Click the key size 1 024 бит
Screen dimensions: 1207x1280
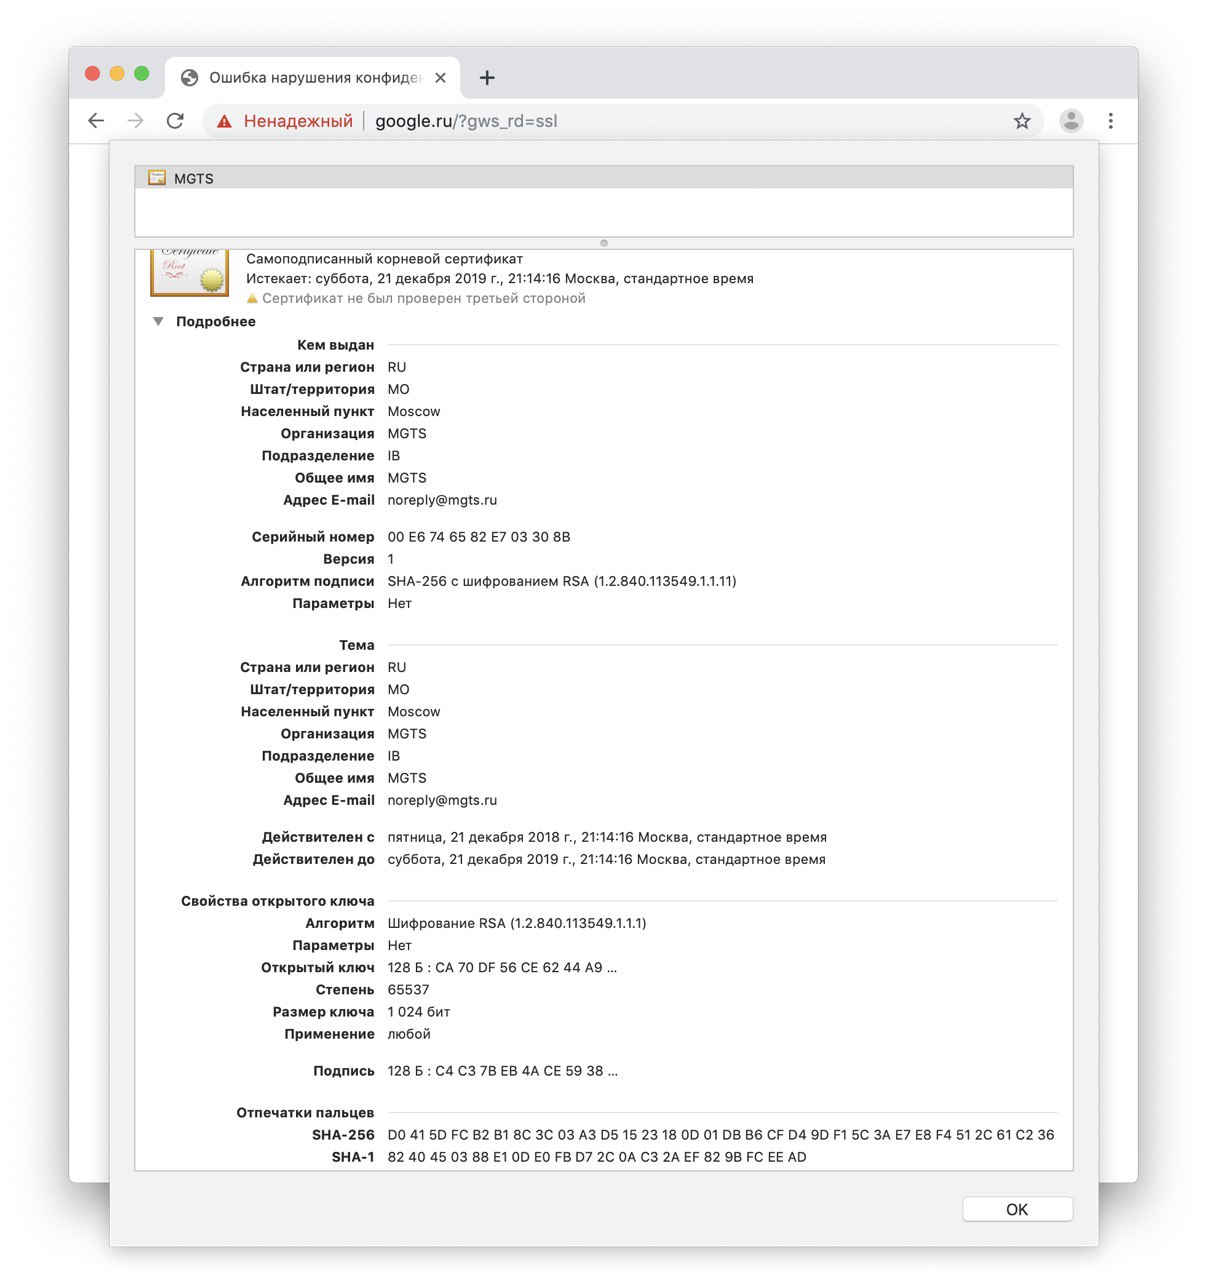(x=419, y=1011)
